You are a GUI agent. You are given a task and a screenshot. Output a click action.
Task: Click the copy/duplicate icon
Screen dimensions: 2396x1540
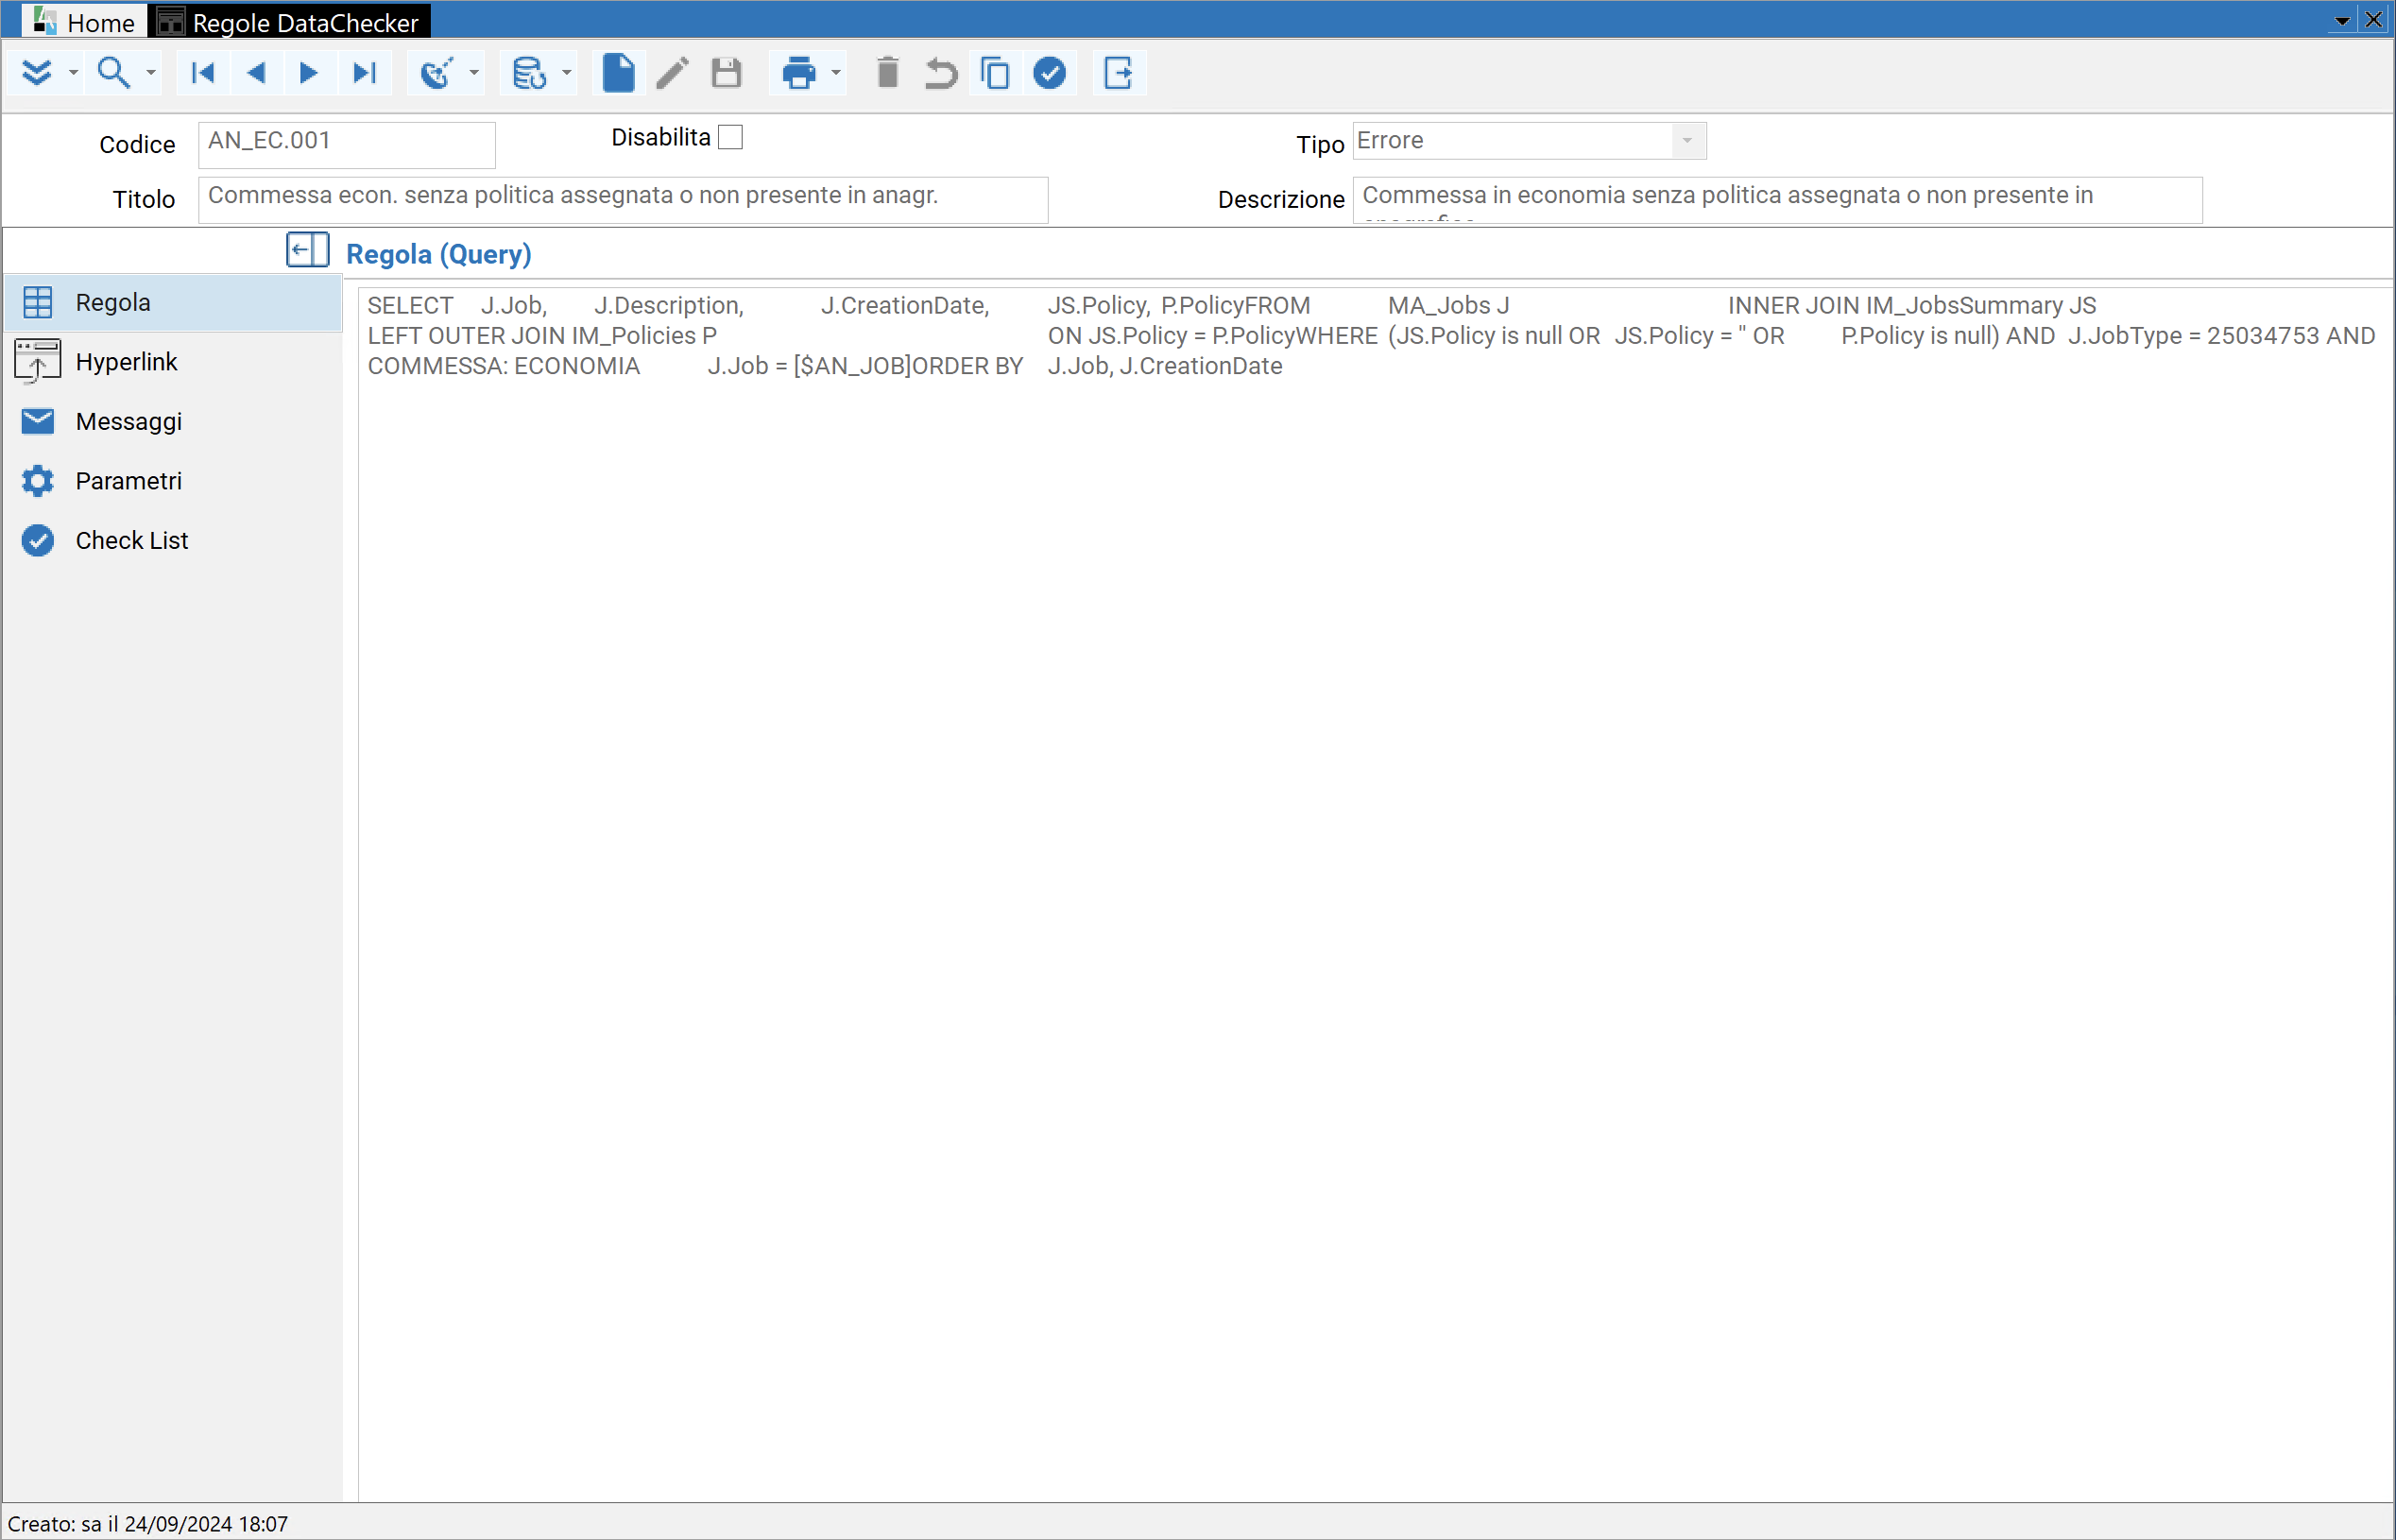pos(995,73)
